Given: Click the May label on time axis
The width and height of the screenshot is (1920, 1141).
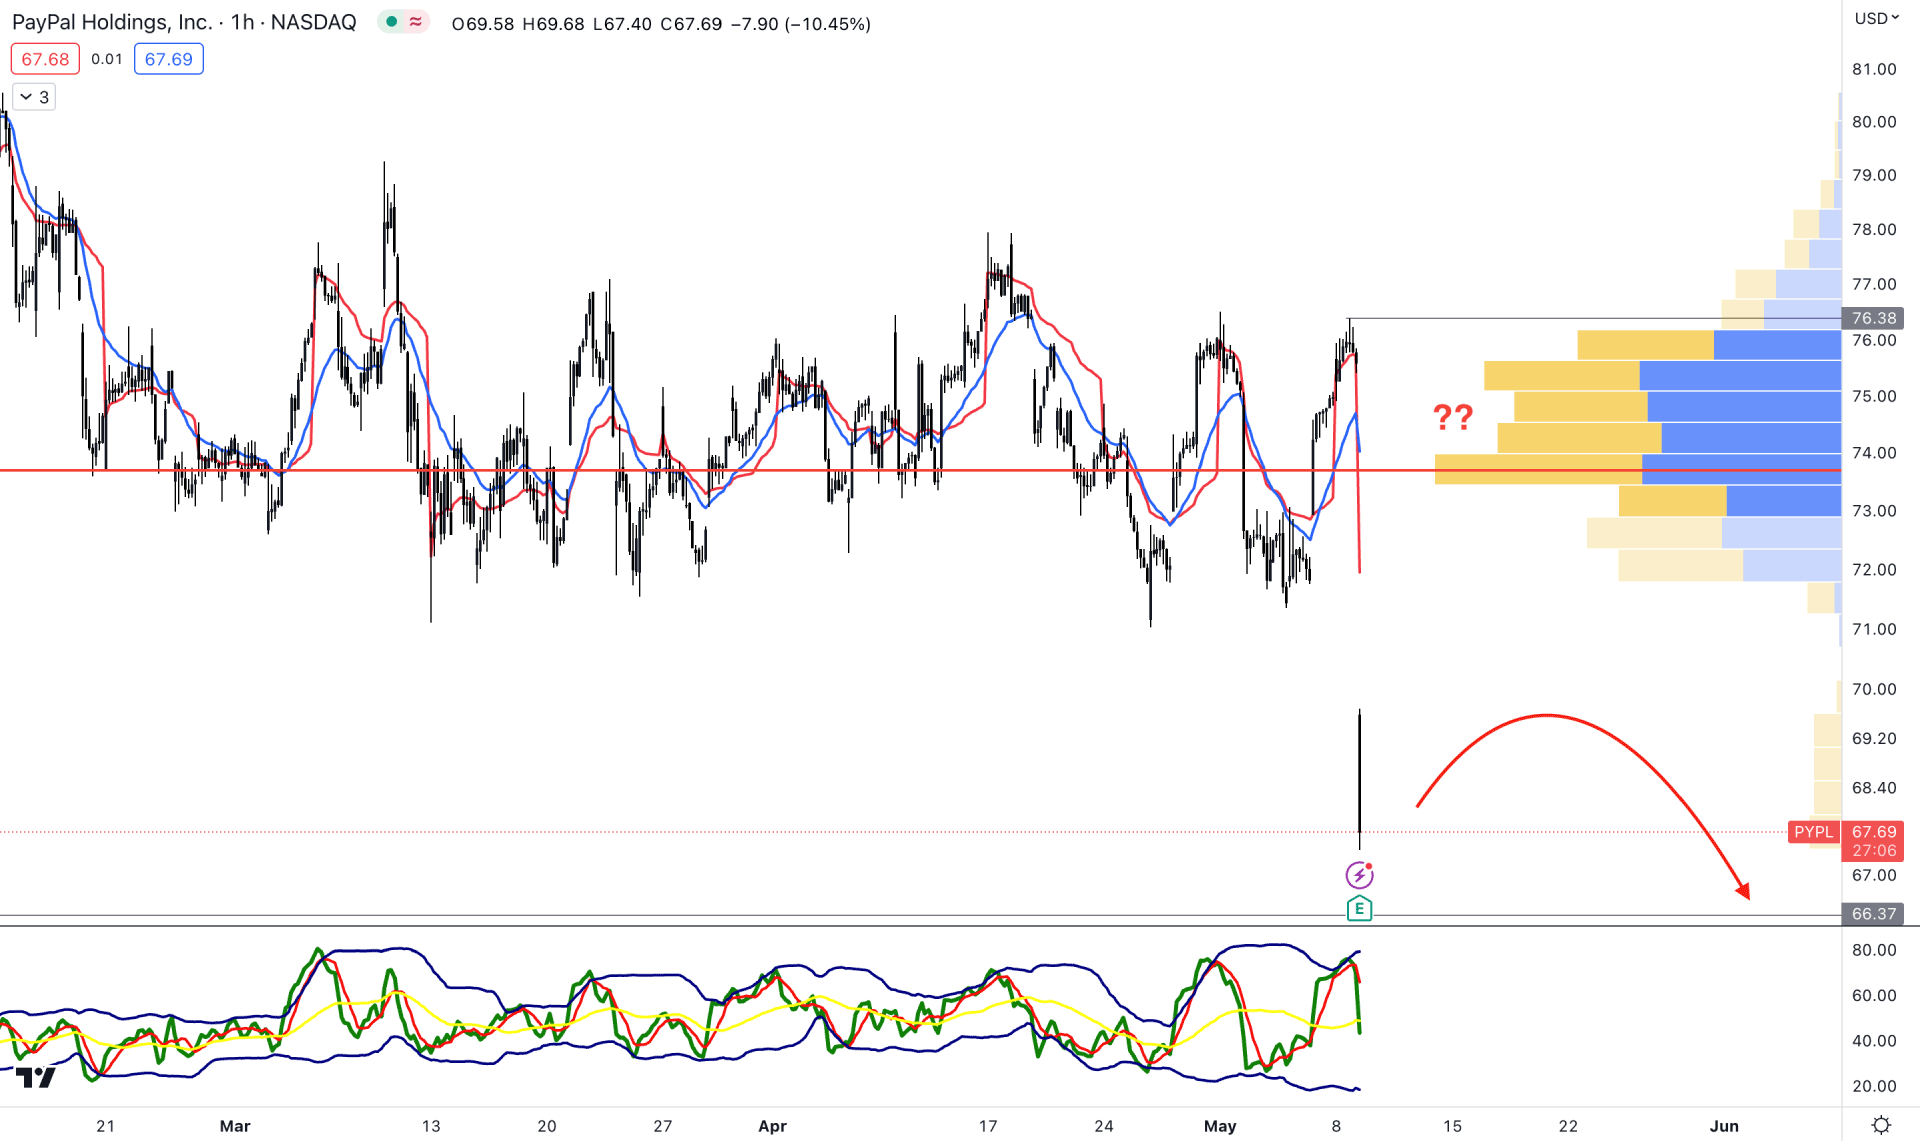Looking at the screenshot, I should click(x=1220, y=1126).
